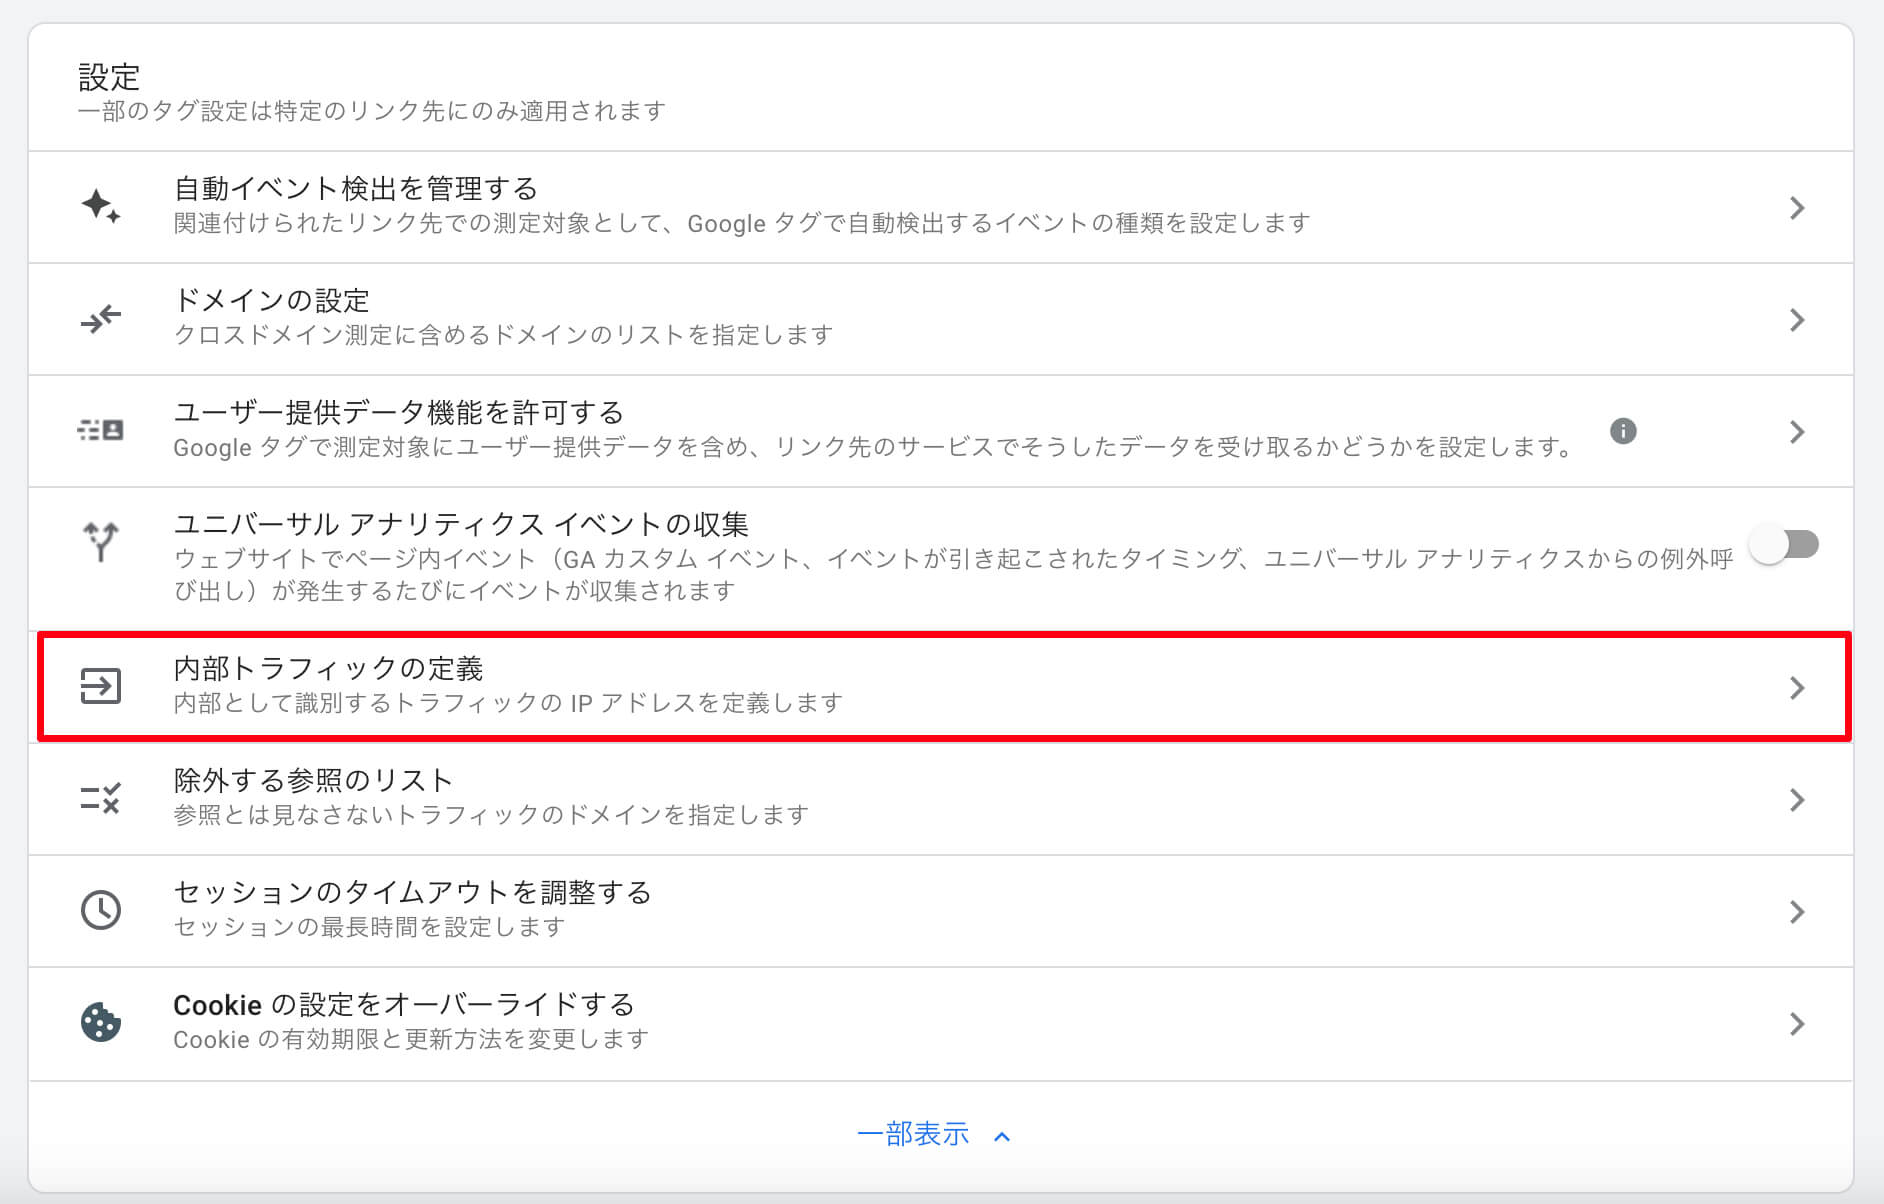Click the 一部表示 link
1884x1204 pixels.
(x=913, y=1134)
